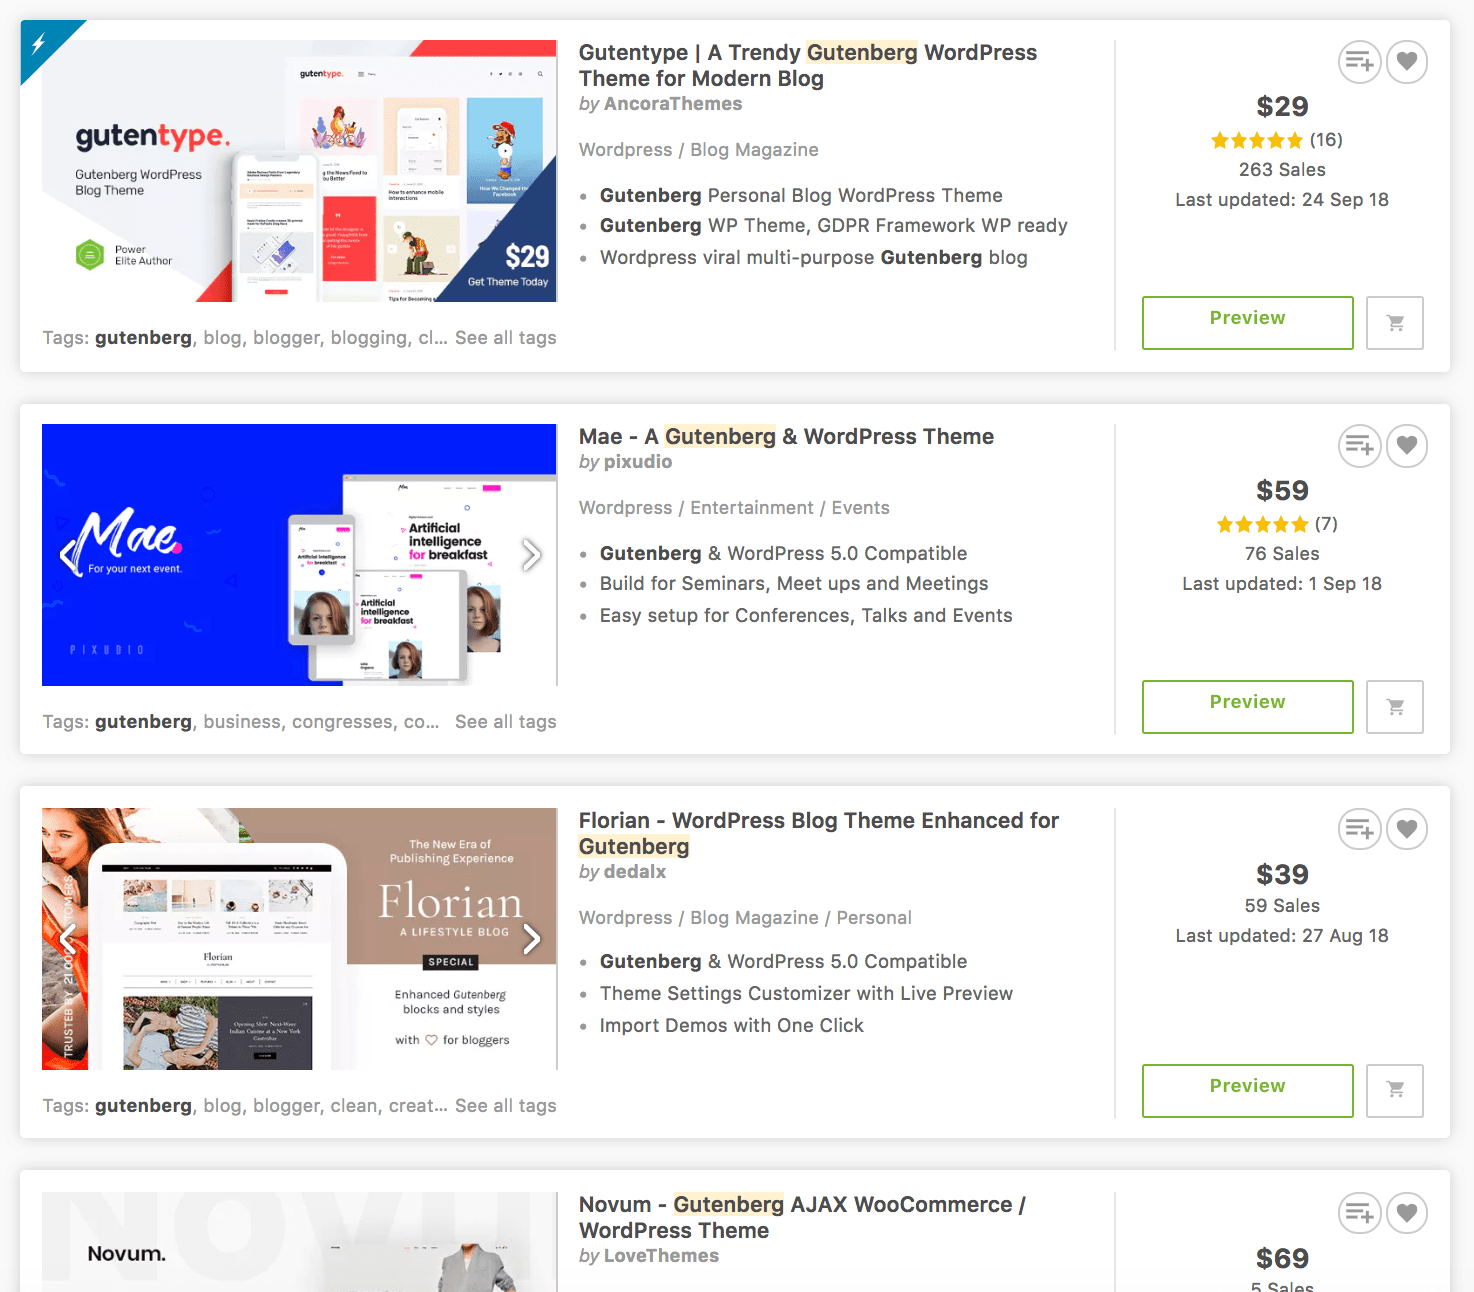Expand See all tags for Gutentype
Image resolution: width=1474 pixels, height=1292 pixels.
click(506, 338)
